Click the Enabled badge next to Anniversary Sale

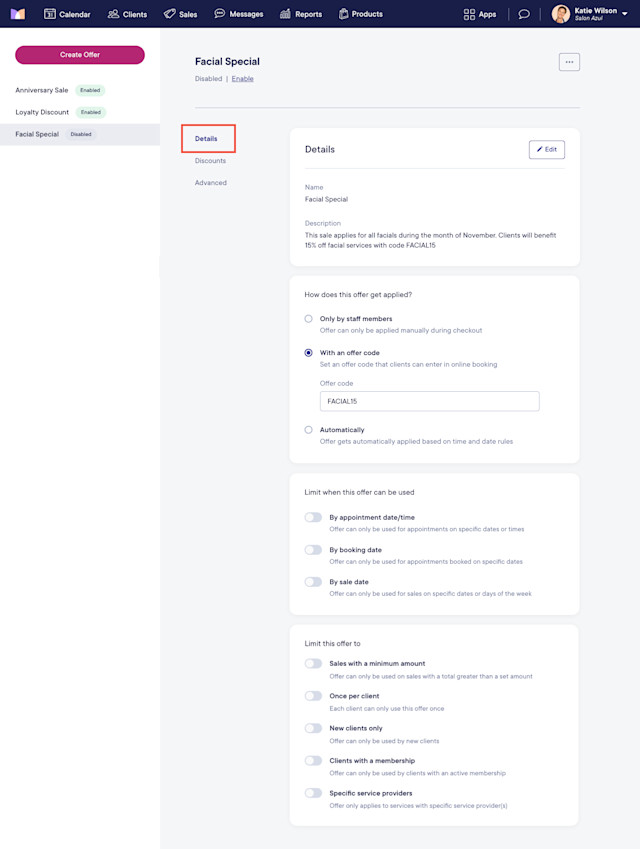90,90
